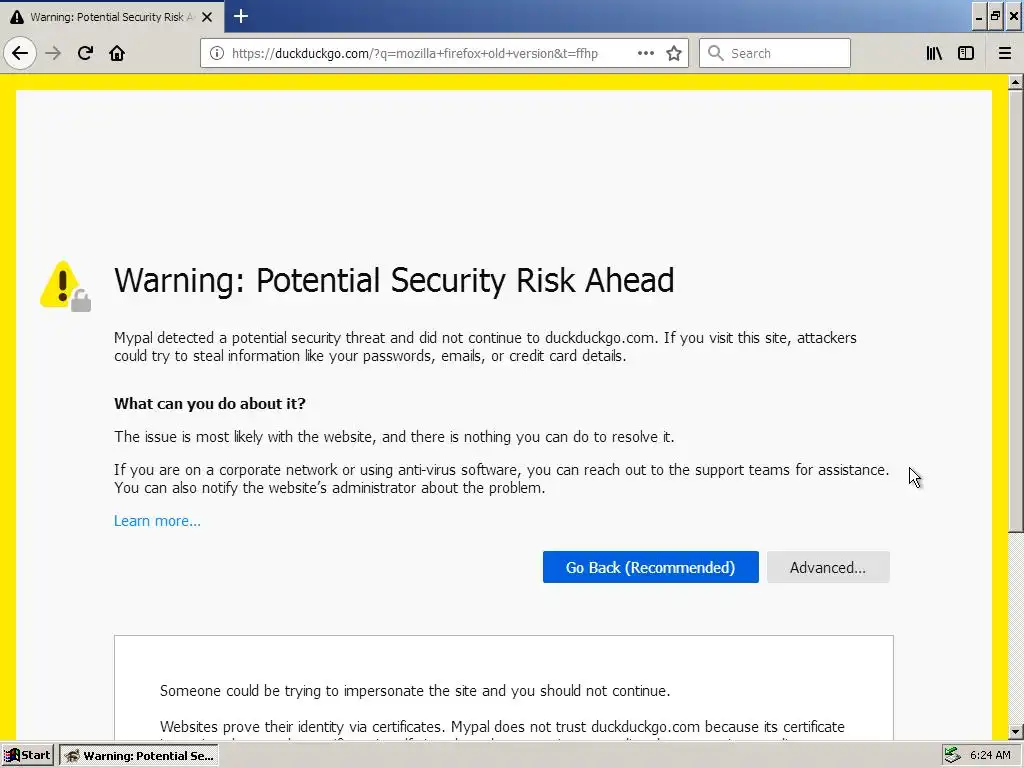This screenshot has height=768, width=1024.
Task: Open Advanced... security options
Action: [x=828, y=567]
